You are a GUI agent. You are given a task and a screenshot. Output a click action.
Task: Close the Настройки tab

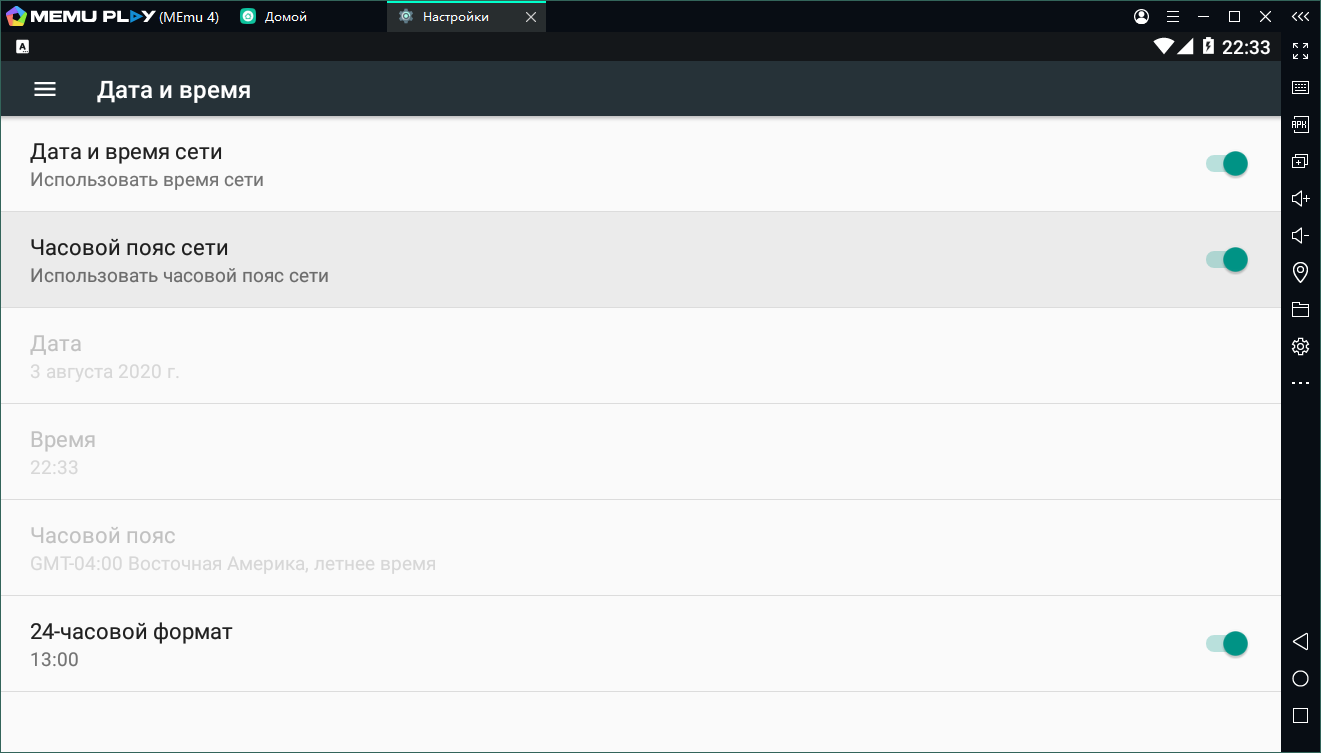pos(530,17)
